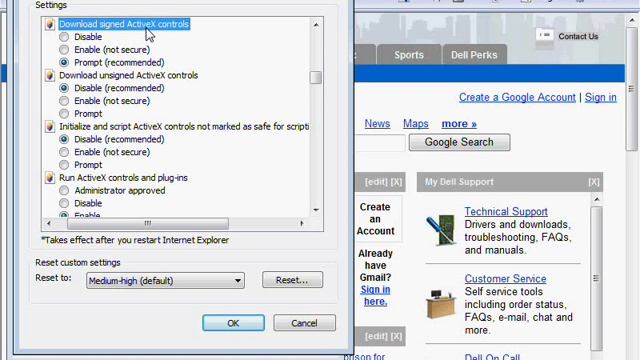The height and width of the screenshot is (360, 640).
Task: Click the settings list scroll up arrow
Action: tap(316, 25)
